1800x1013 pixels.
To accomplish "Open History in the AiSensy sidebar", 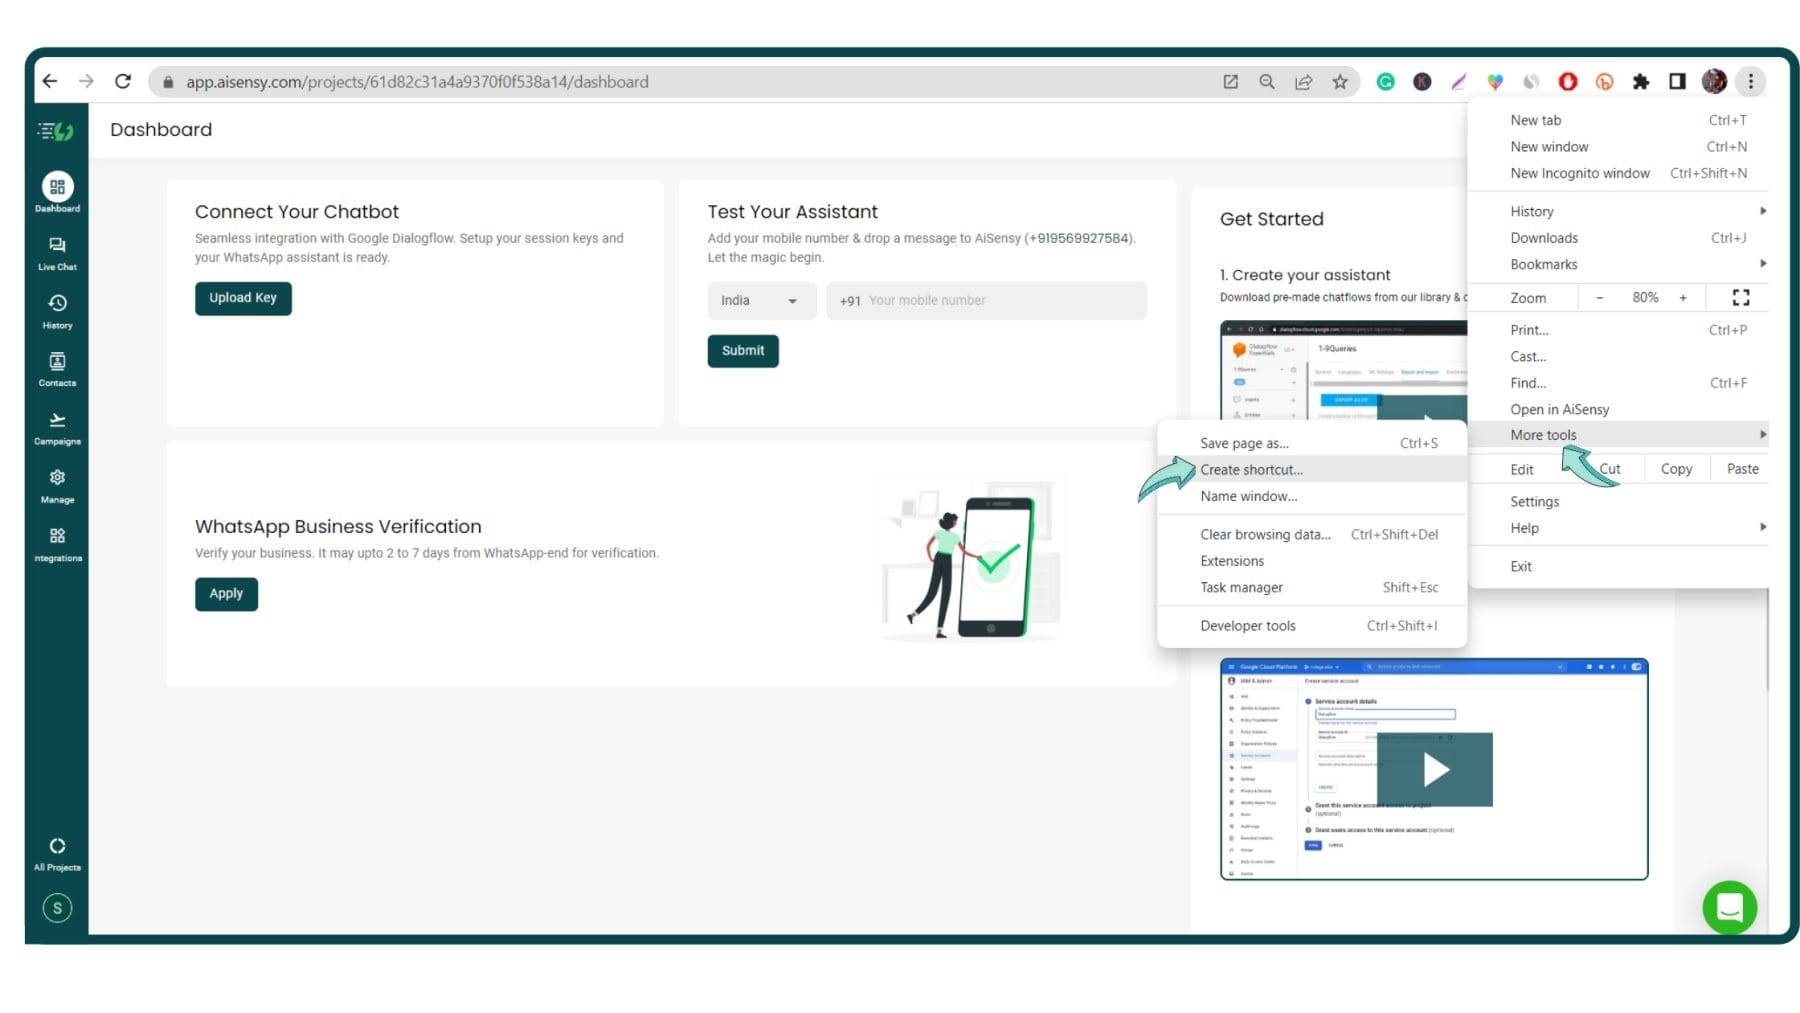I will pyautogui.click(x=57, y=312).
